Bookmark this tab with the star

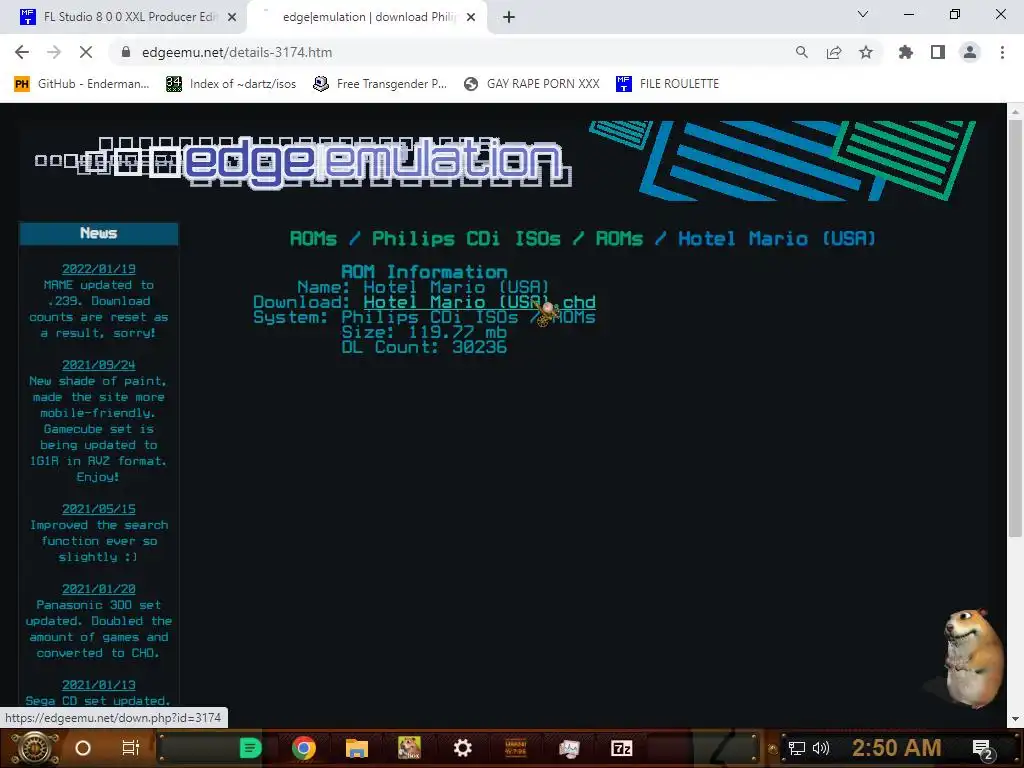coord(865,52)
